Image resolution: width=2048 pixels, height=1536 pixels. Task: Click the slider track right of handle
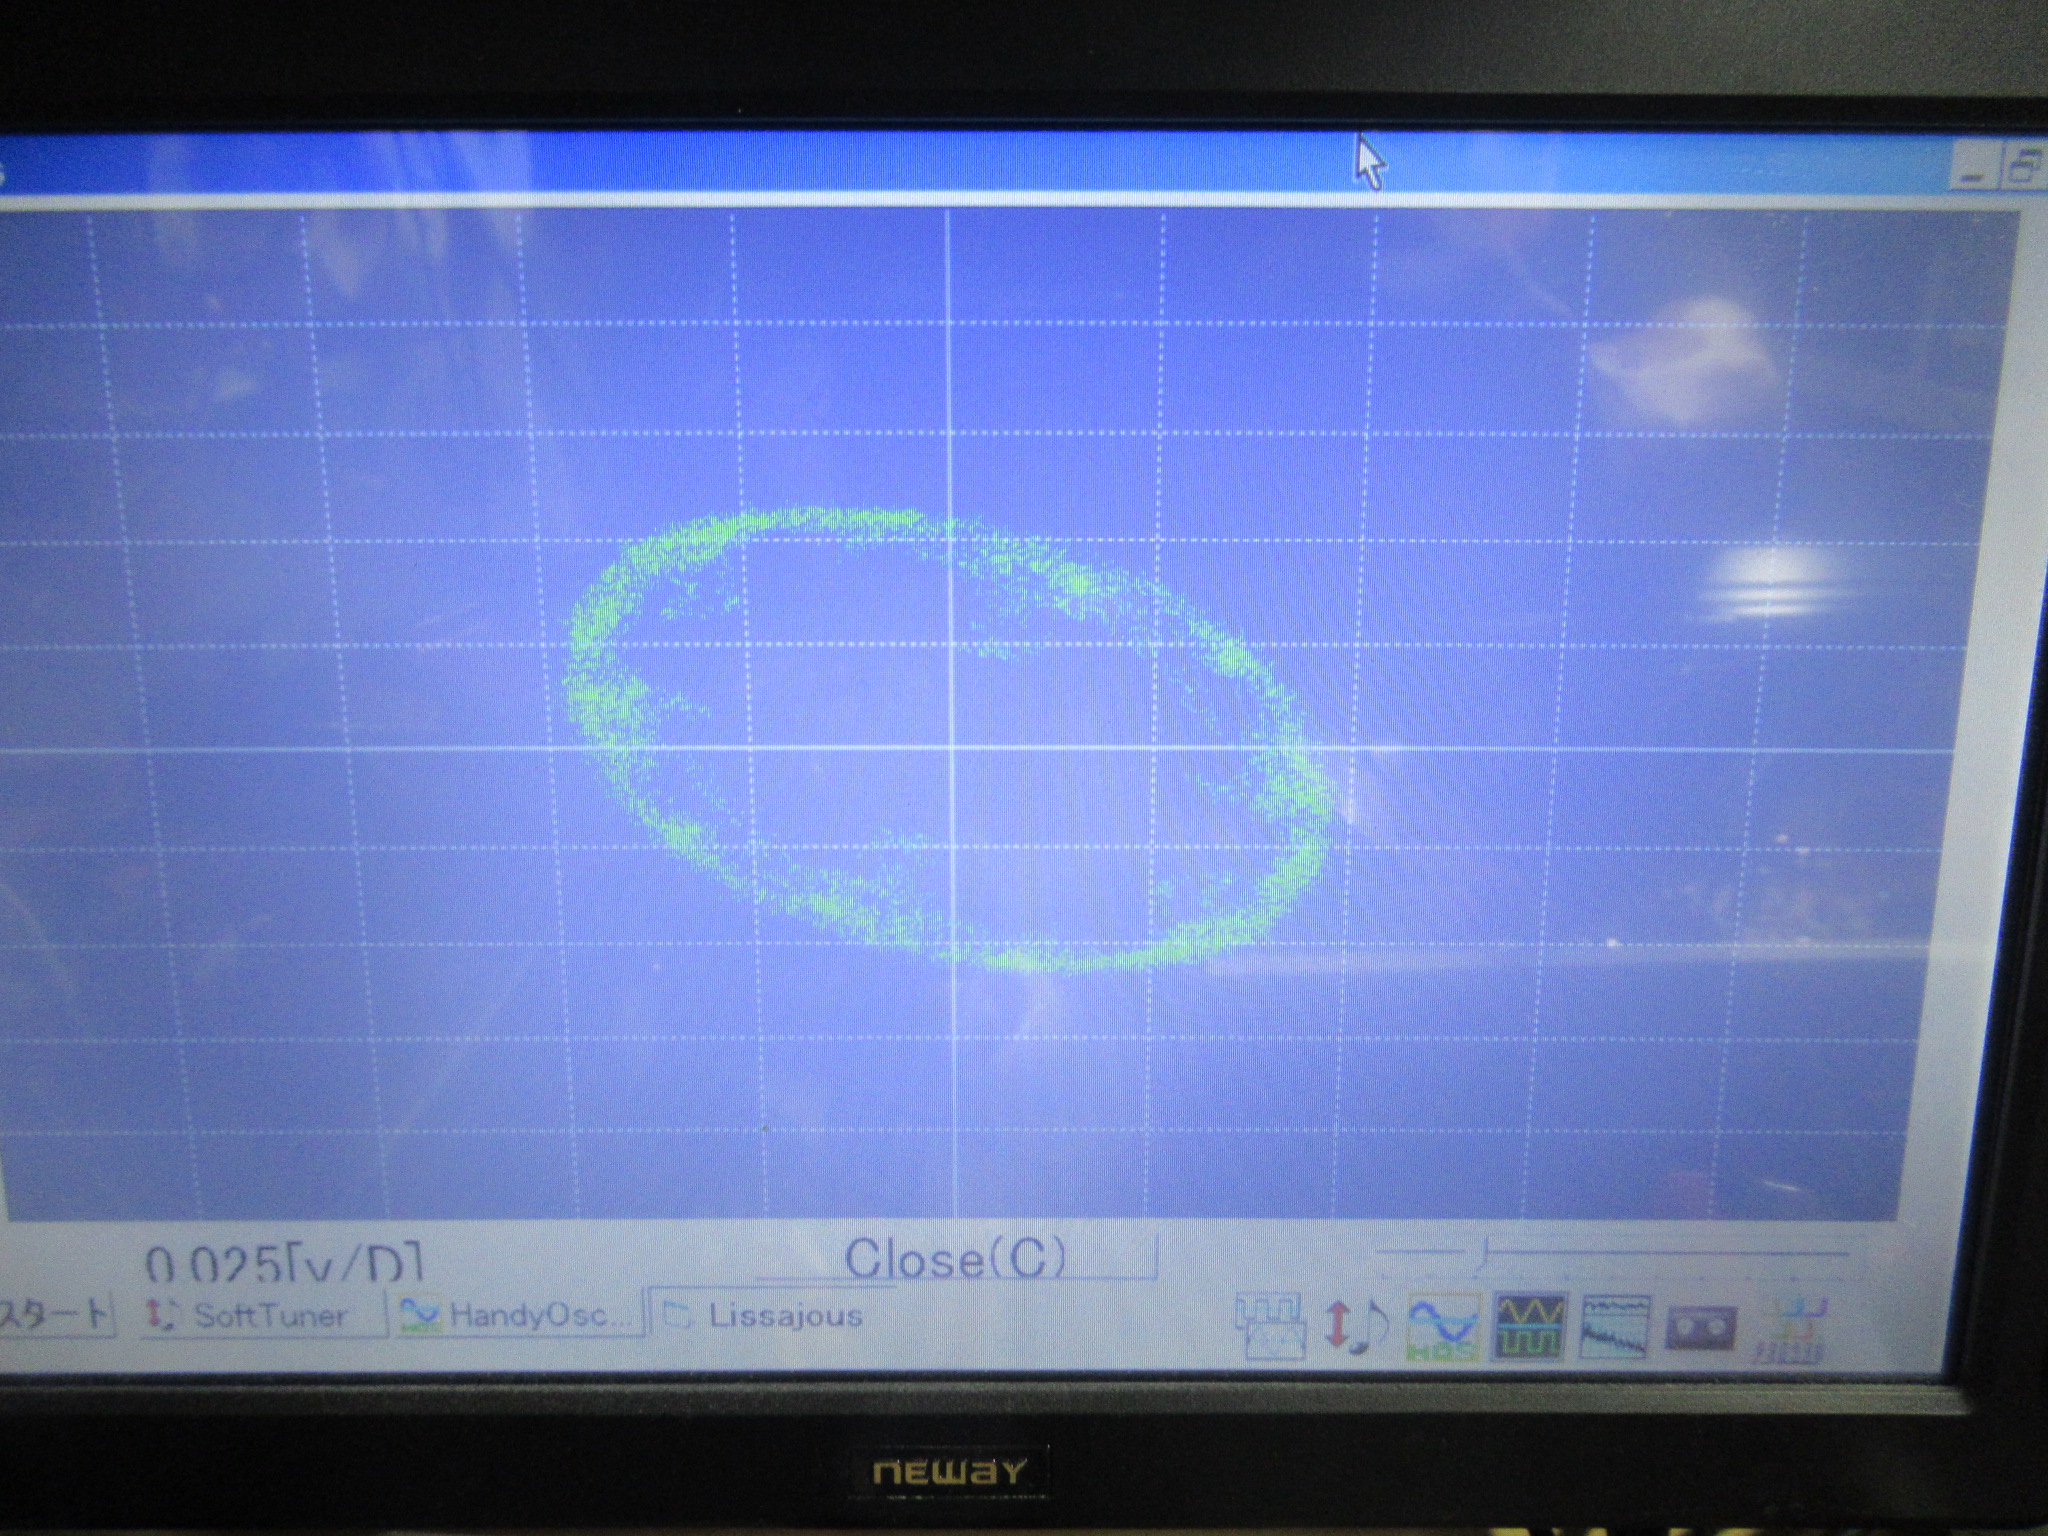tap(1660, 1252)
